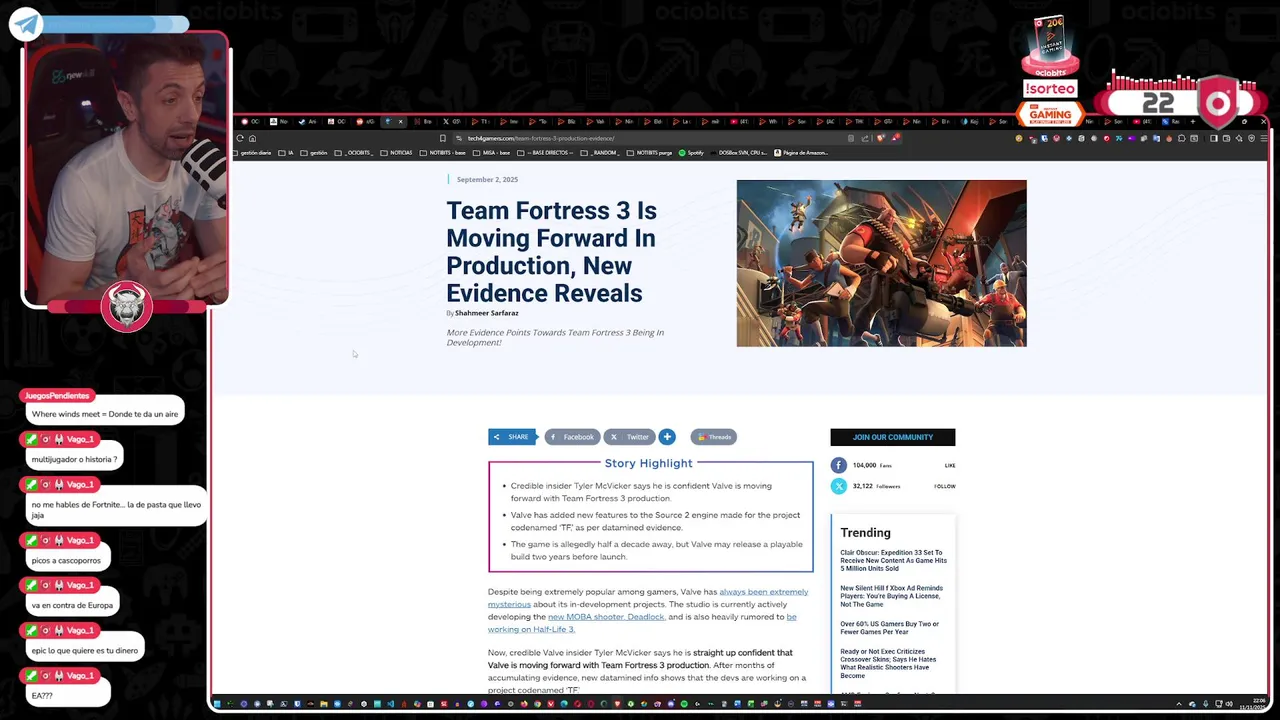Open 'gestión diaria' bookmarks folder
The image size is (1280, 720).
coord(252,153)
